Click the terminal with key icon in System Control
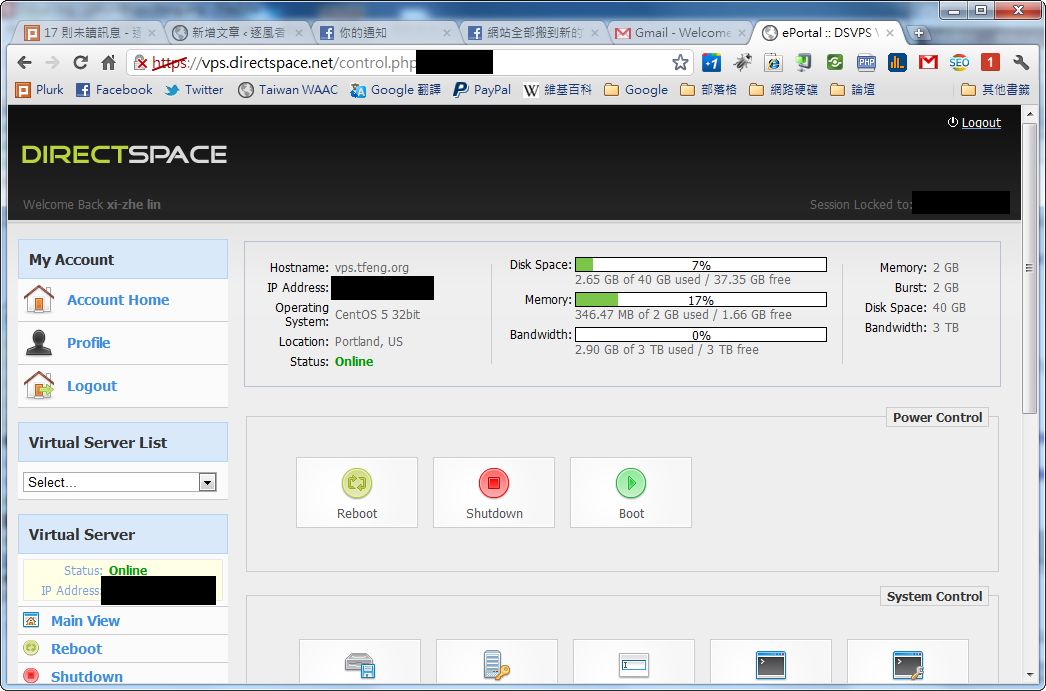1046x691 pixels. coord(908,664)
